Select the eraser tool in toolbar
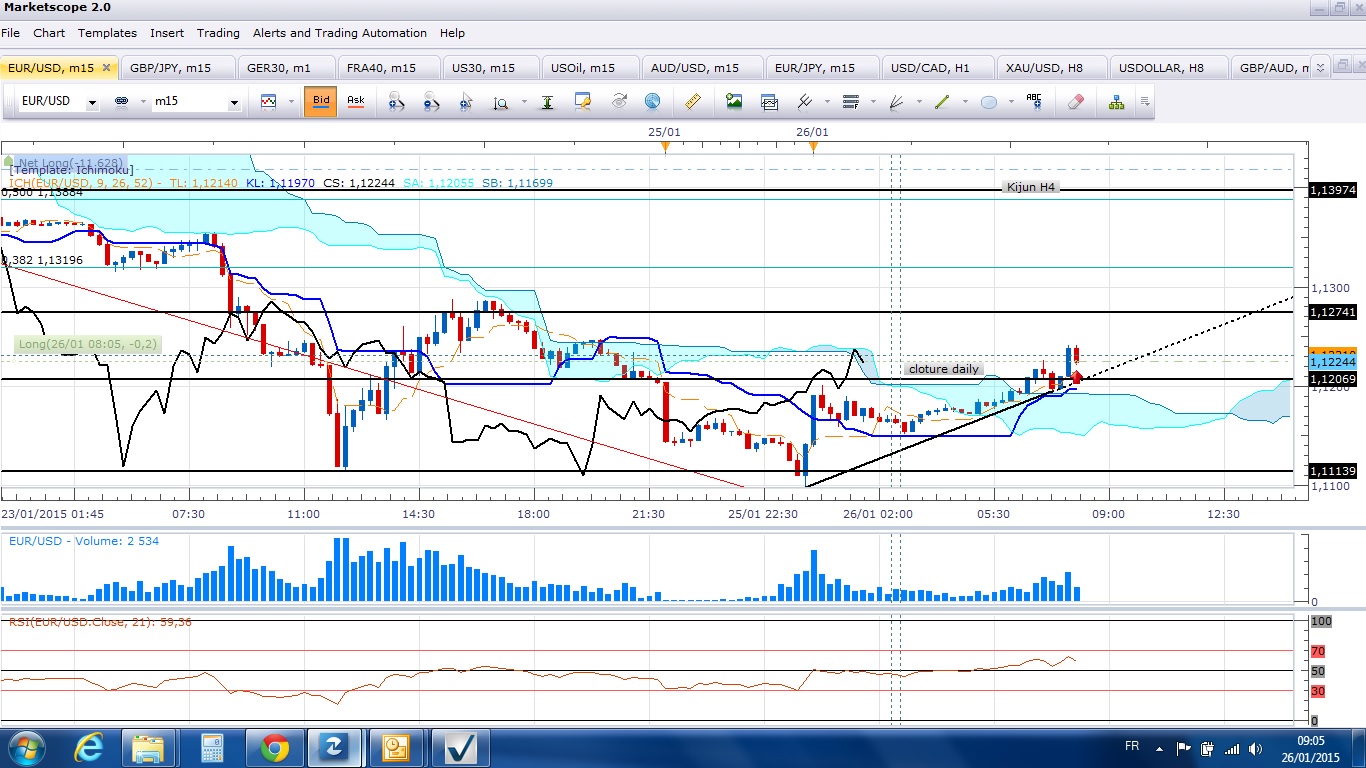This screenshot has height=768, width=1366. click(1076, 102)
